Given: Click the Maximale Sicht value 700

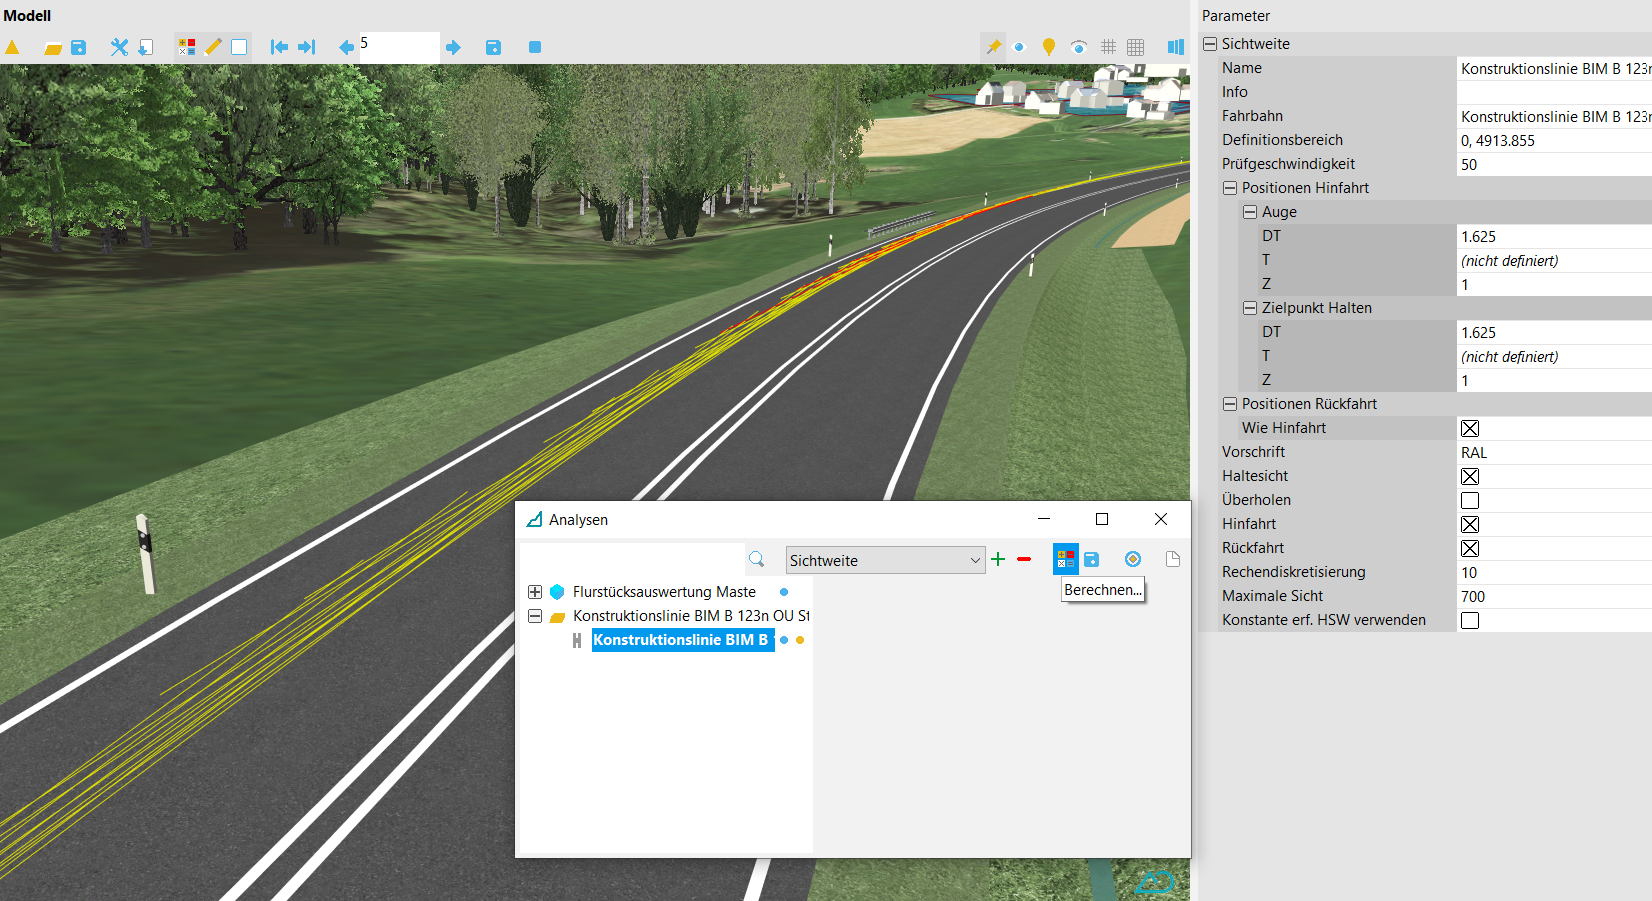Looking at the screenshot, I should coord(1554,596).
